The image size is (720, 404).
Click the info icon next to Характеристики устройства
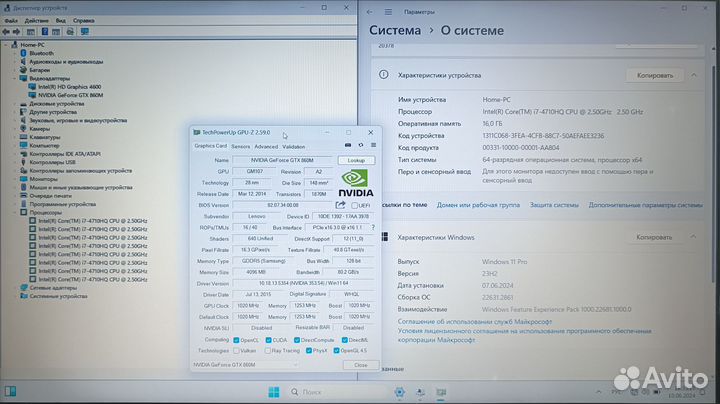383,75
